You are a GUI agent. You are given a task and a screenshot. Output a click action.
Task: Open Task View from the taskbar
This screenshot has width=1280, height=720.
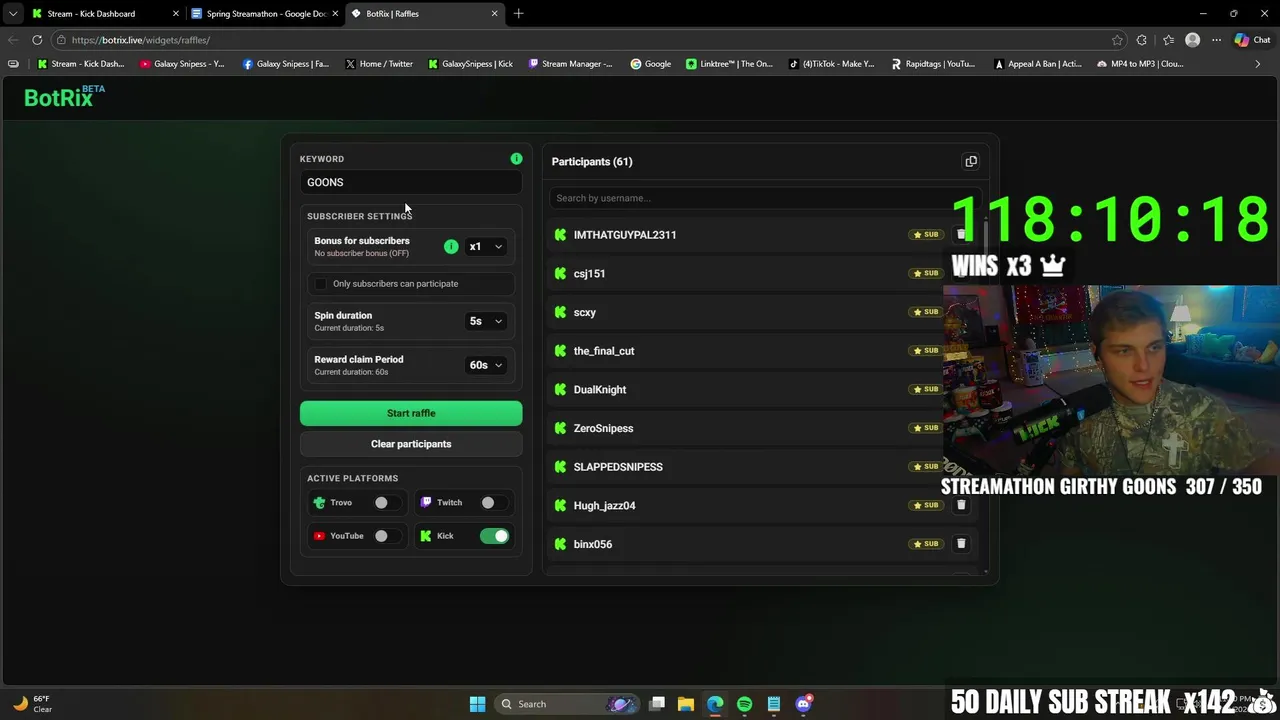coord(657,704)
